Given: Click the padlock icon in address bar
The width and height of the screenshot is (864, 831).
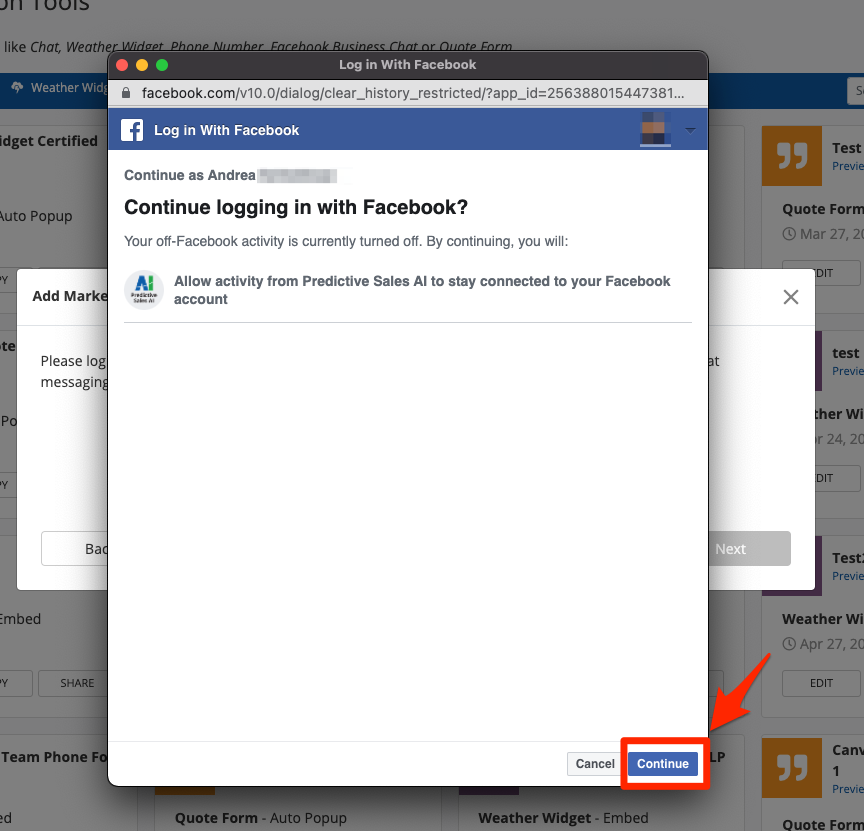Looking at the screenshot, I should point(126,93).
